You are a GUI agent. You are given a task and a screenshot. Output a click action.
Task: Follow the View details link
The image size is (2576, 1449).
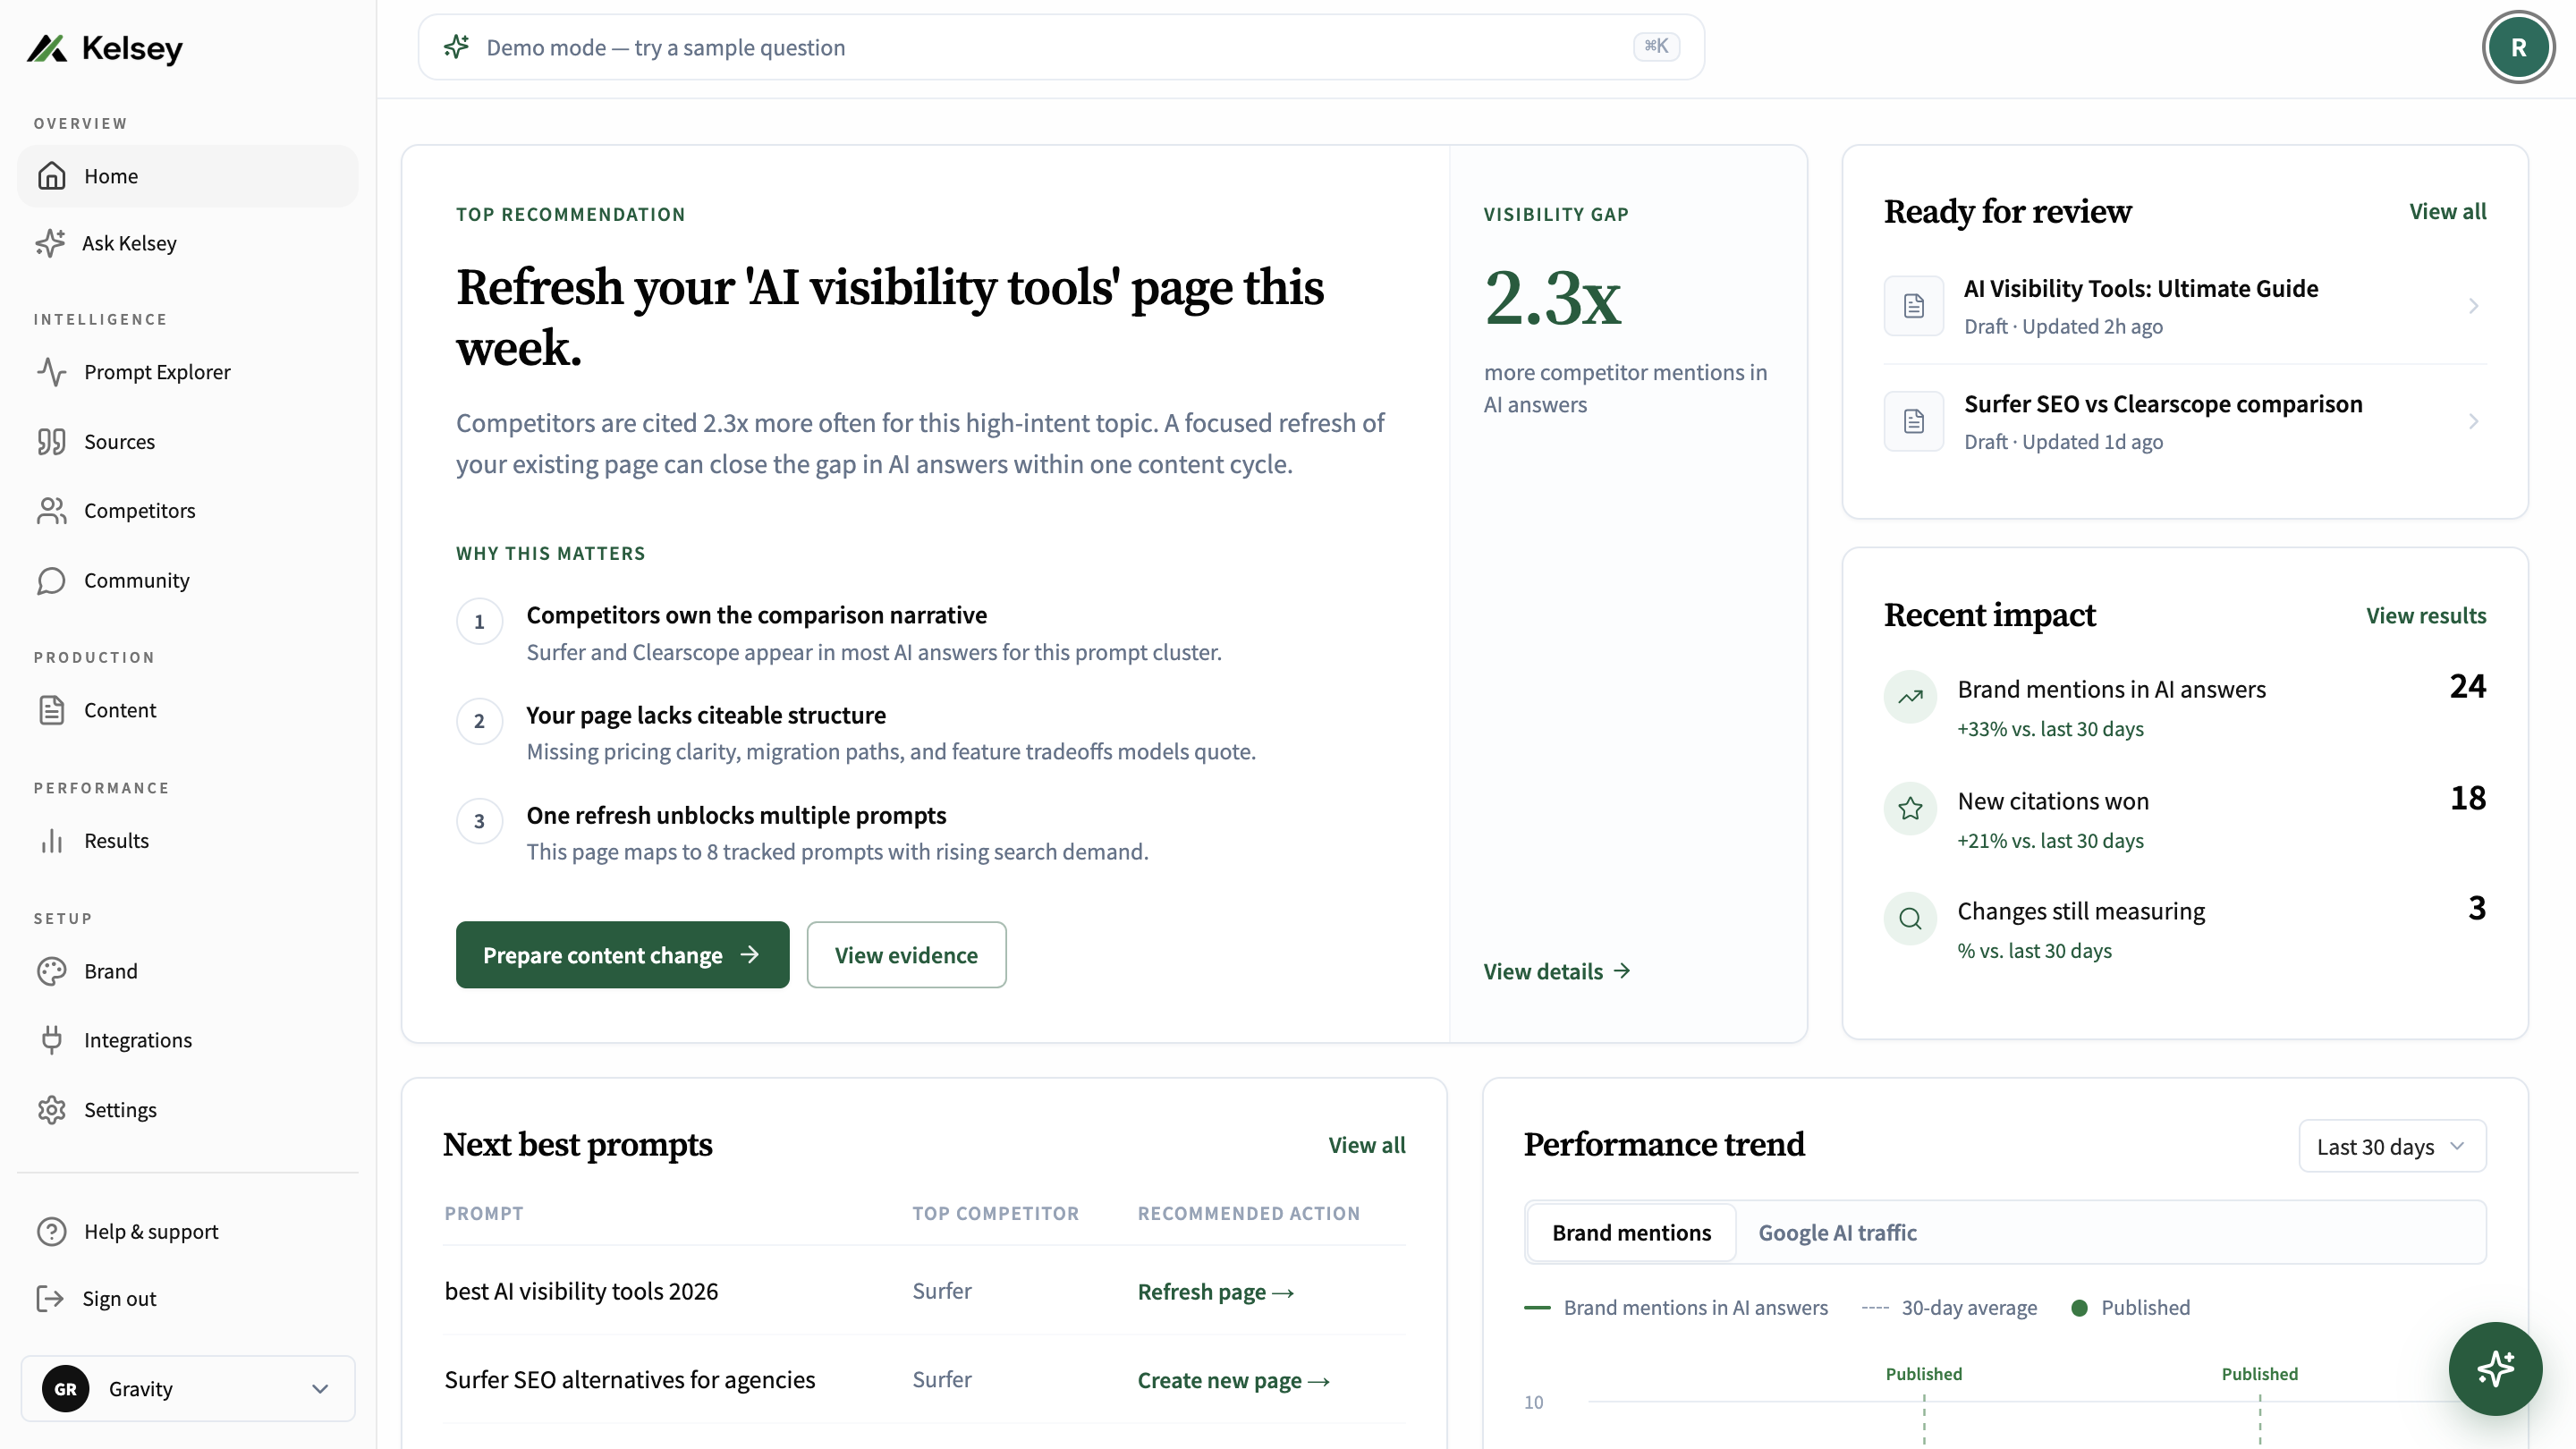tap(1557, 971)
